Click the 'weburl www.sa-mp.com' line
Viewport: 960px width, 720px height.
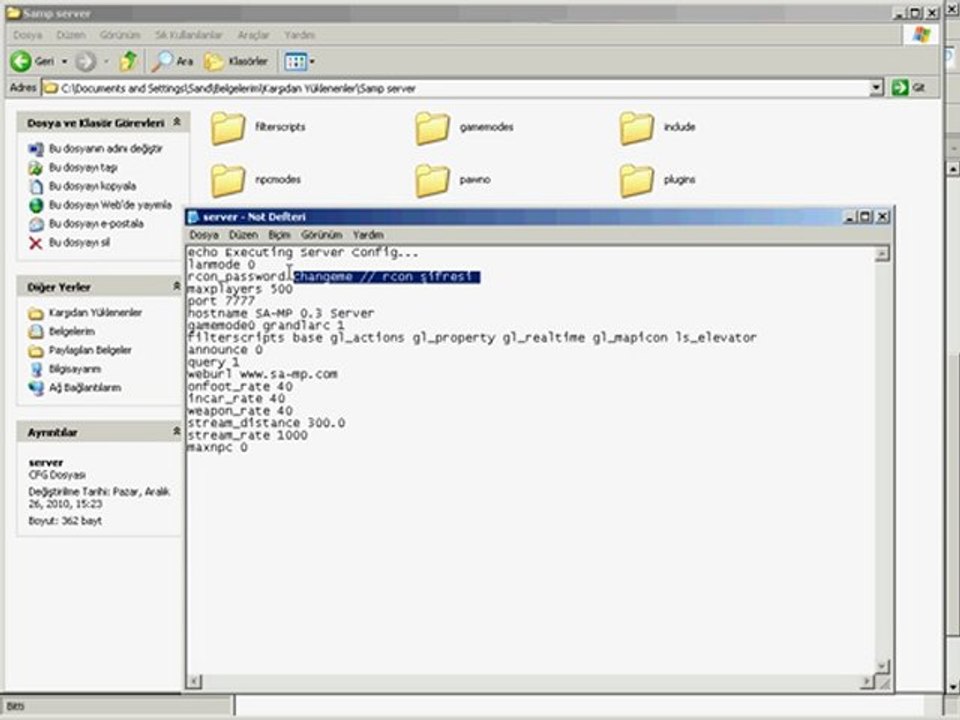click(x=262, y=374)
